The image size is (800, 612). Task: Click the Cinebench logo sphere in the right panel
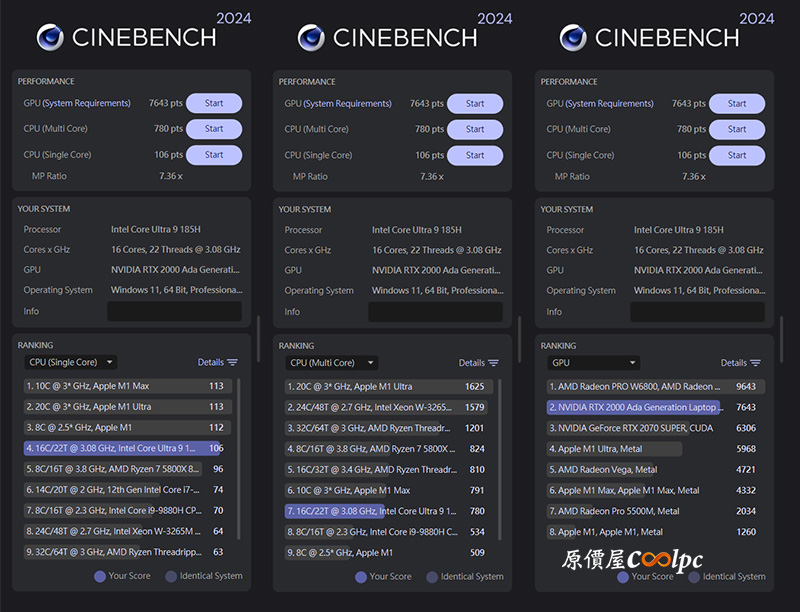[x=573, y=38]
